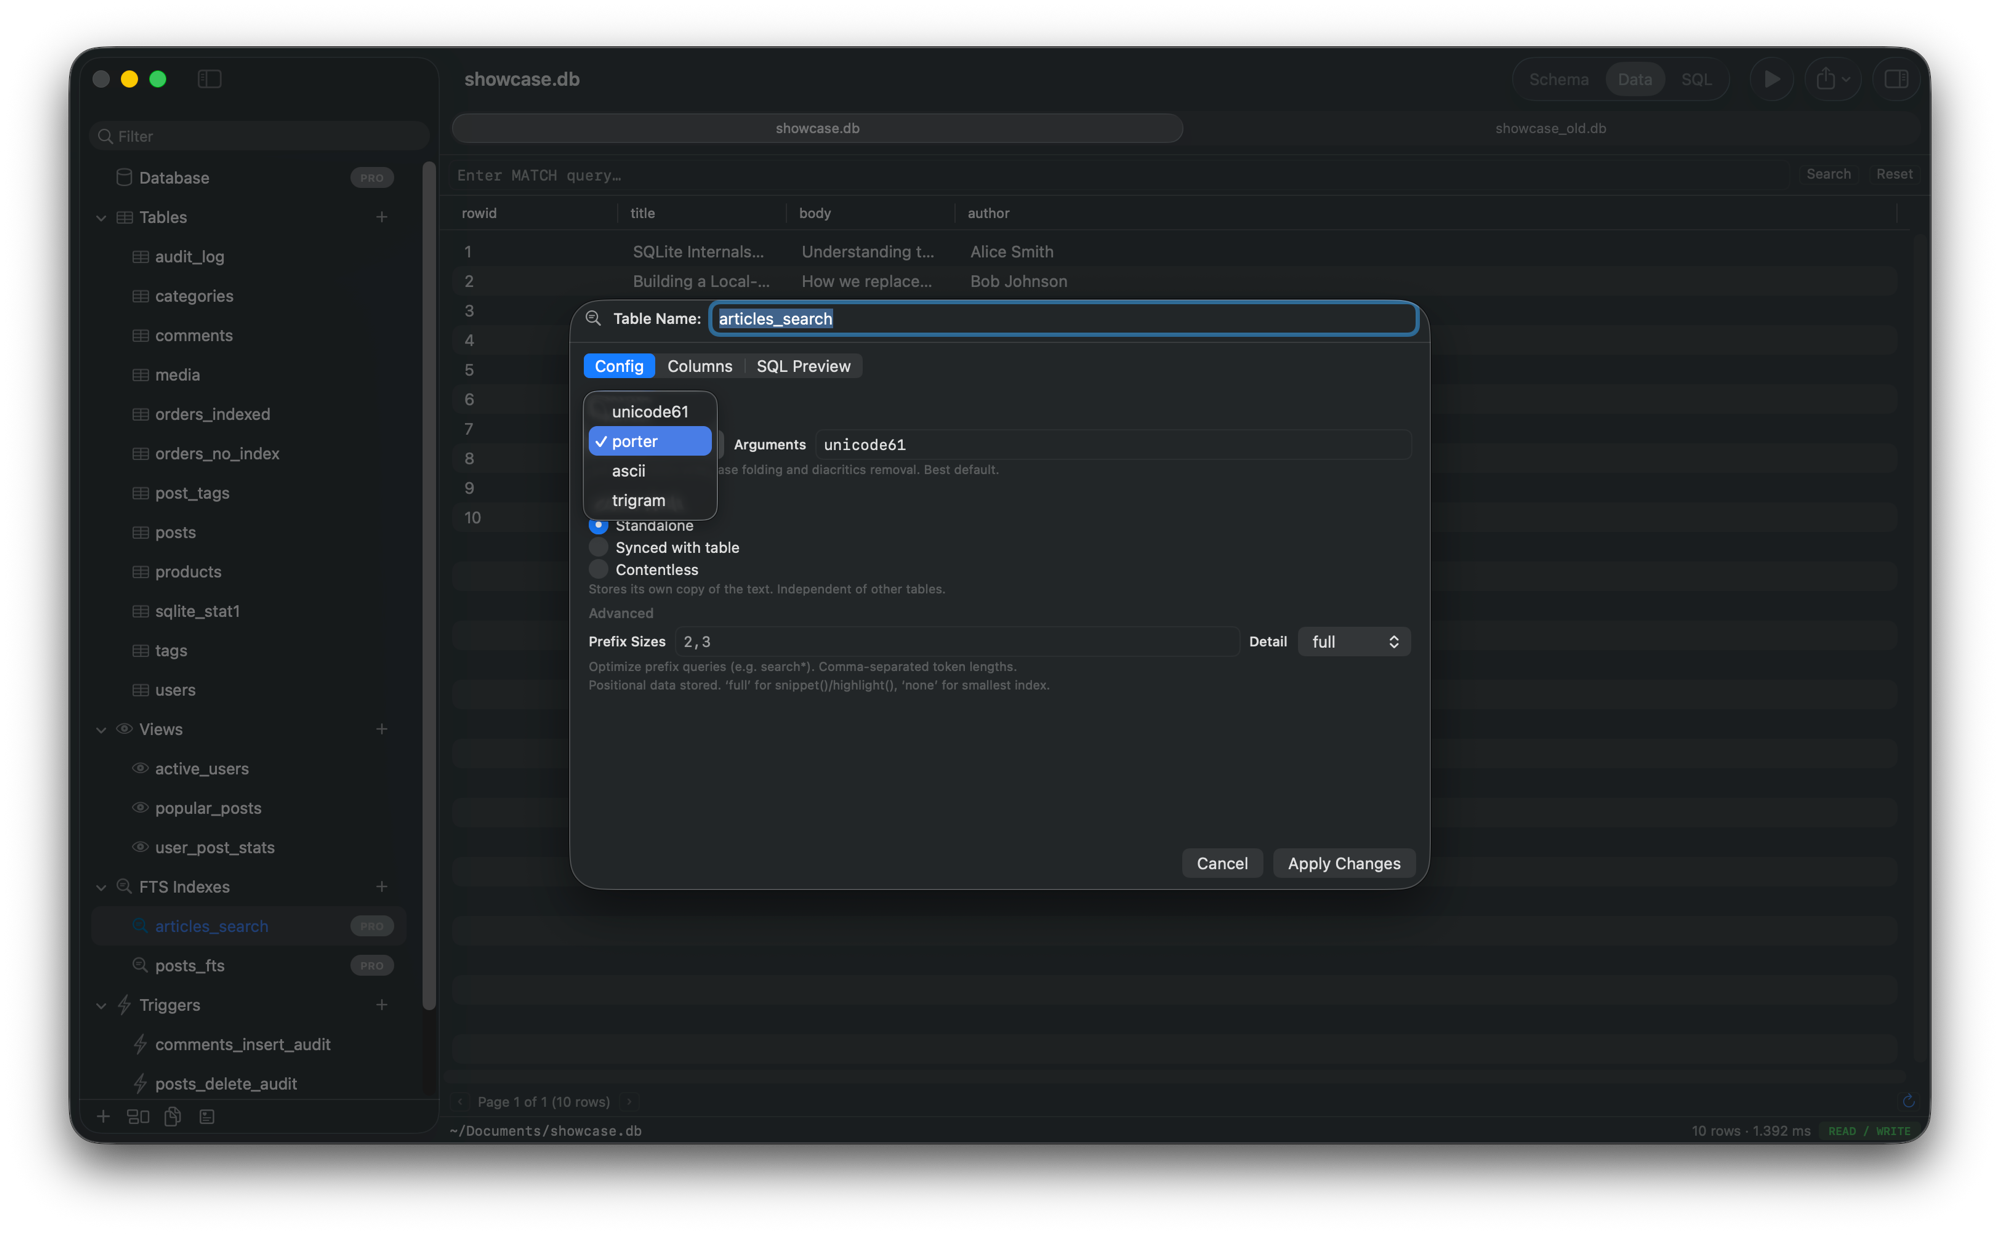Open the SQL Preview tab
Screen dimensions: 2000x1235
pyautogui.click(x=803, y=366)
